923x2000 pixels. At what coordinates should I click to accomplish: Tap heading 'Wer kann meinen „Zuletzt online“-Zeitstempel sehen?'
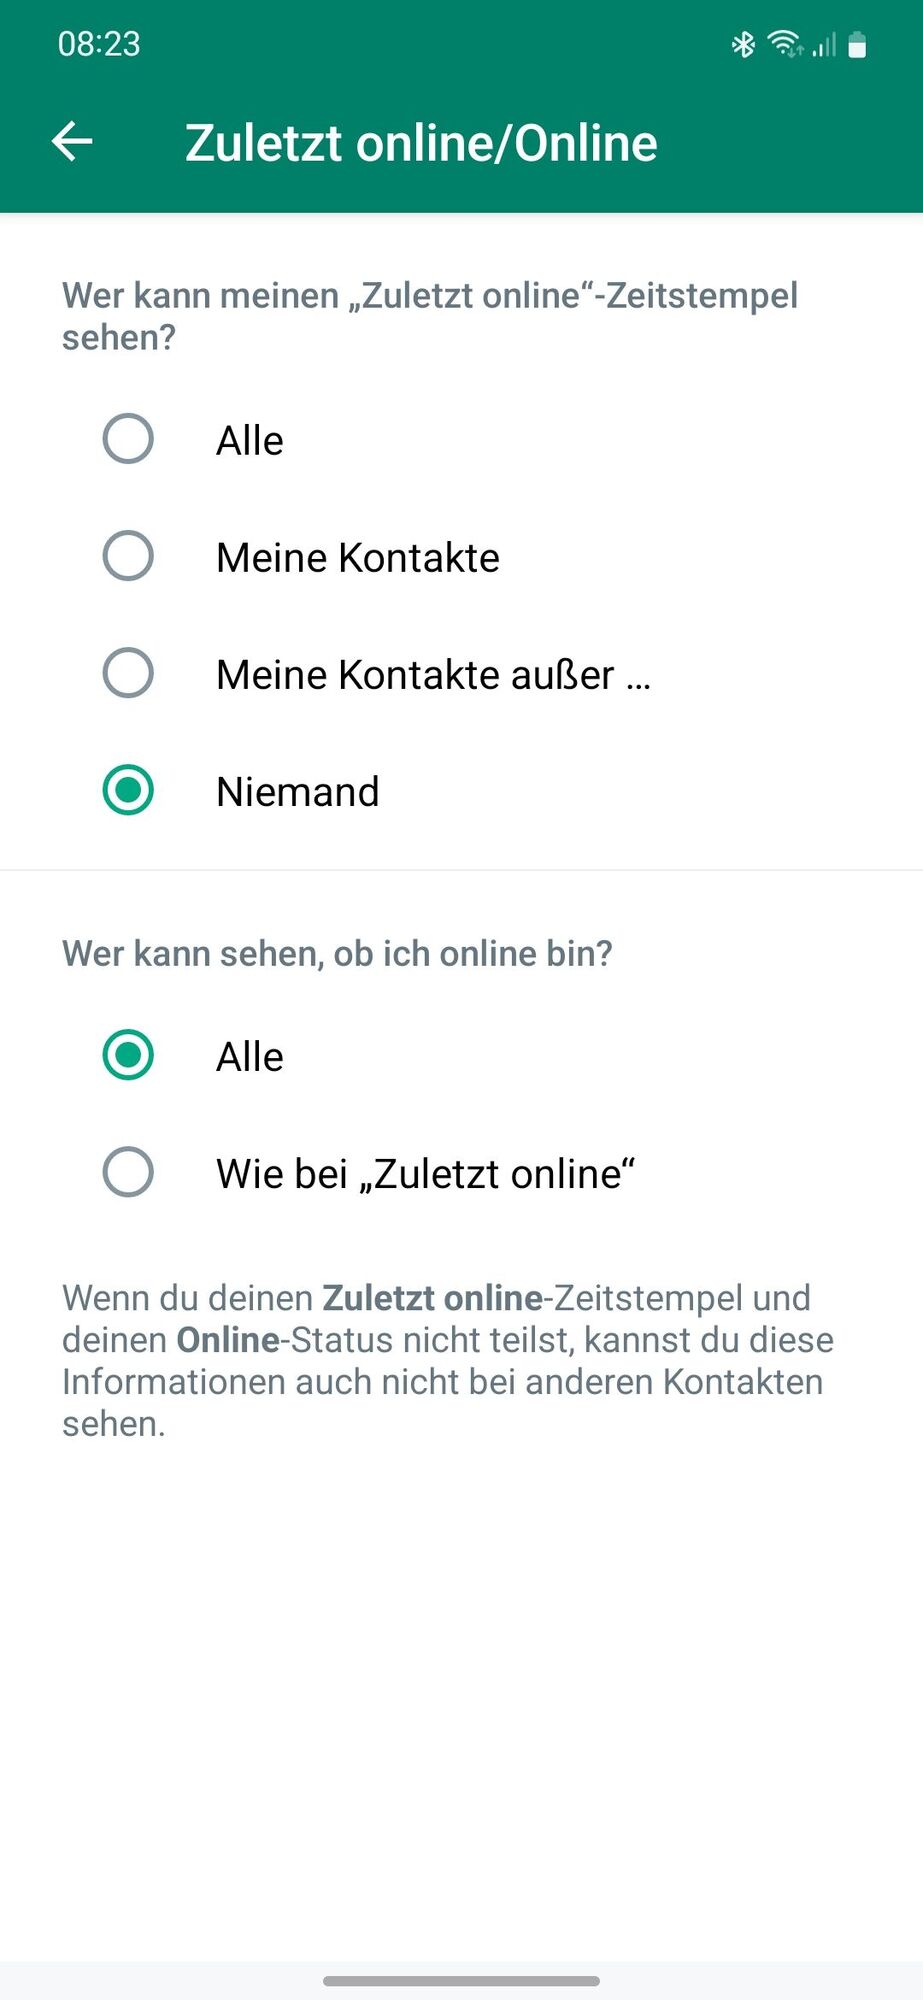[430, 316]
